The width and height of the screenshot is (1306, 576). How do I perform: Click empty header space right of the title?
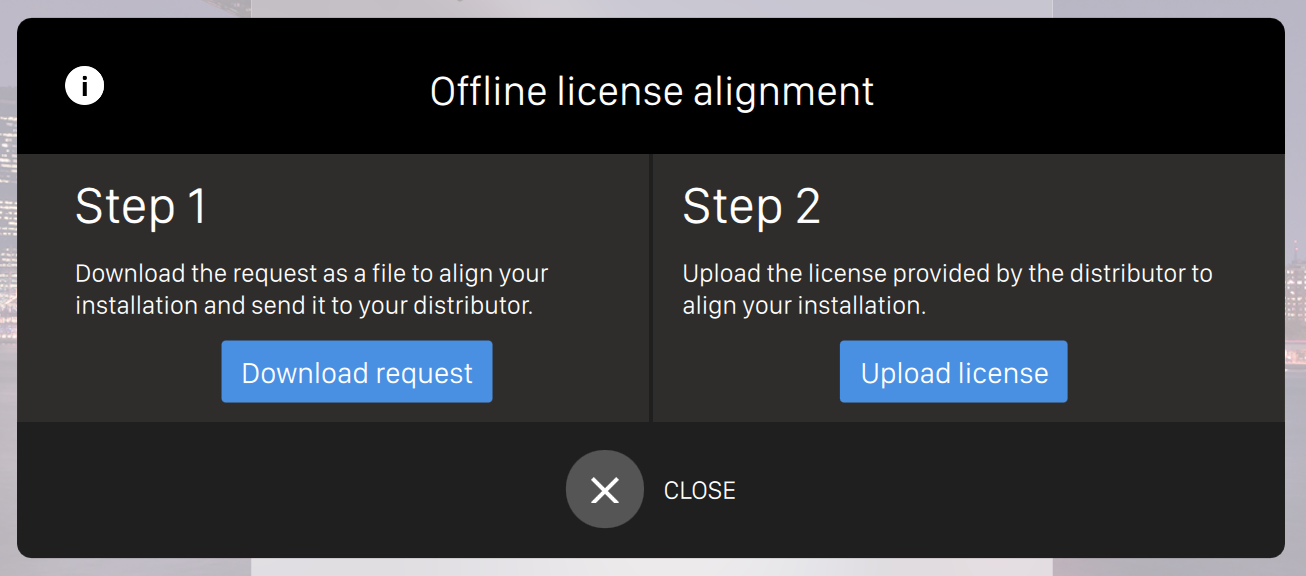[x=1080, y=90]
